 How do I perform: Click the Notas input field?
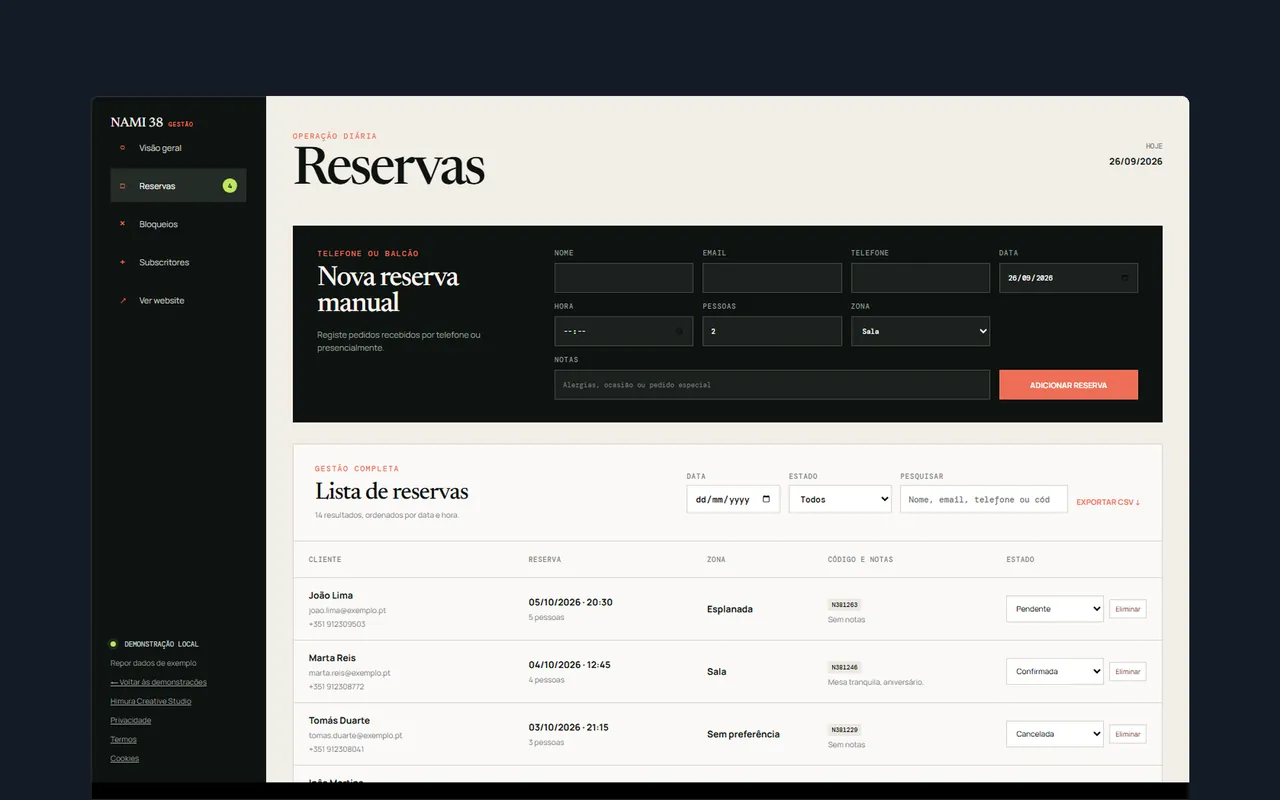click(772, 385)
